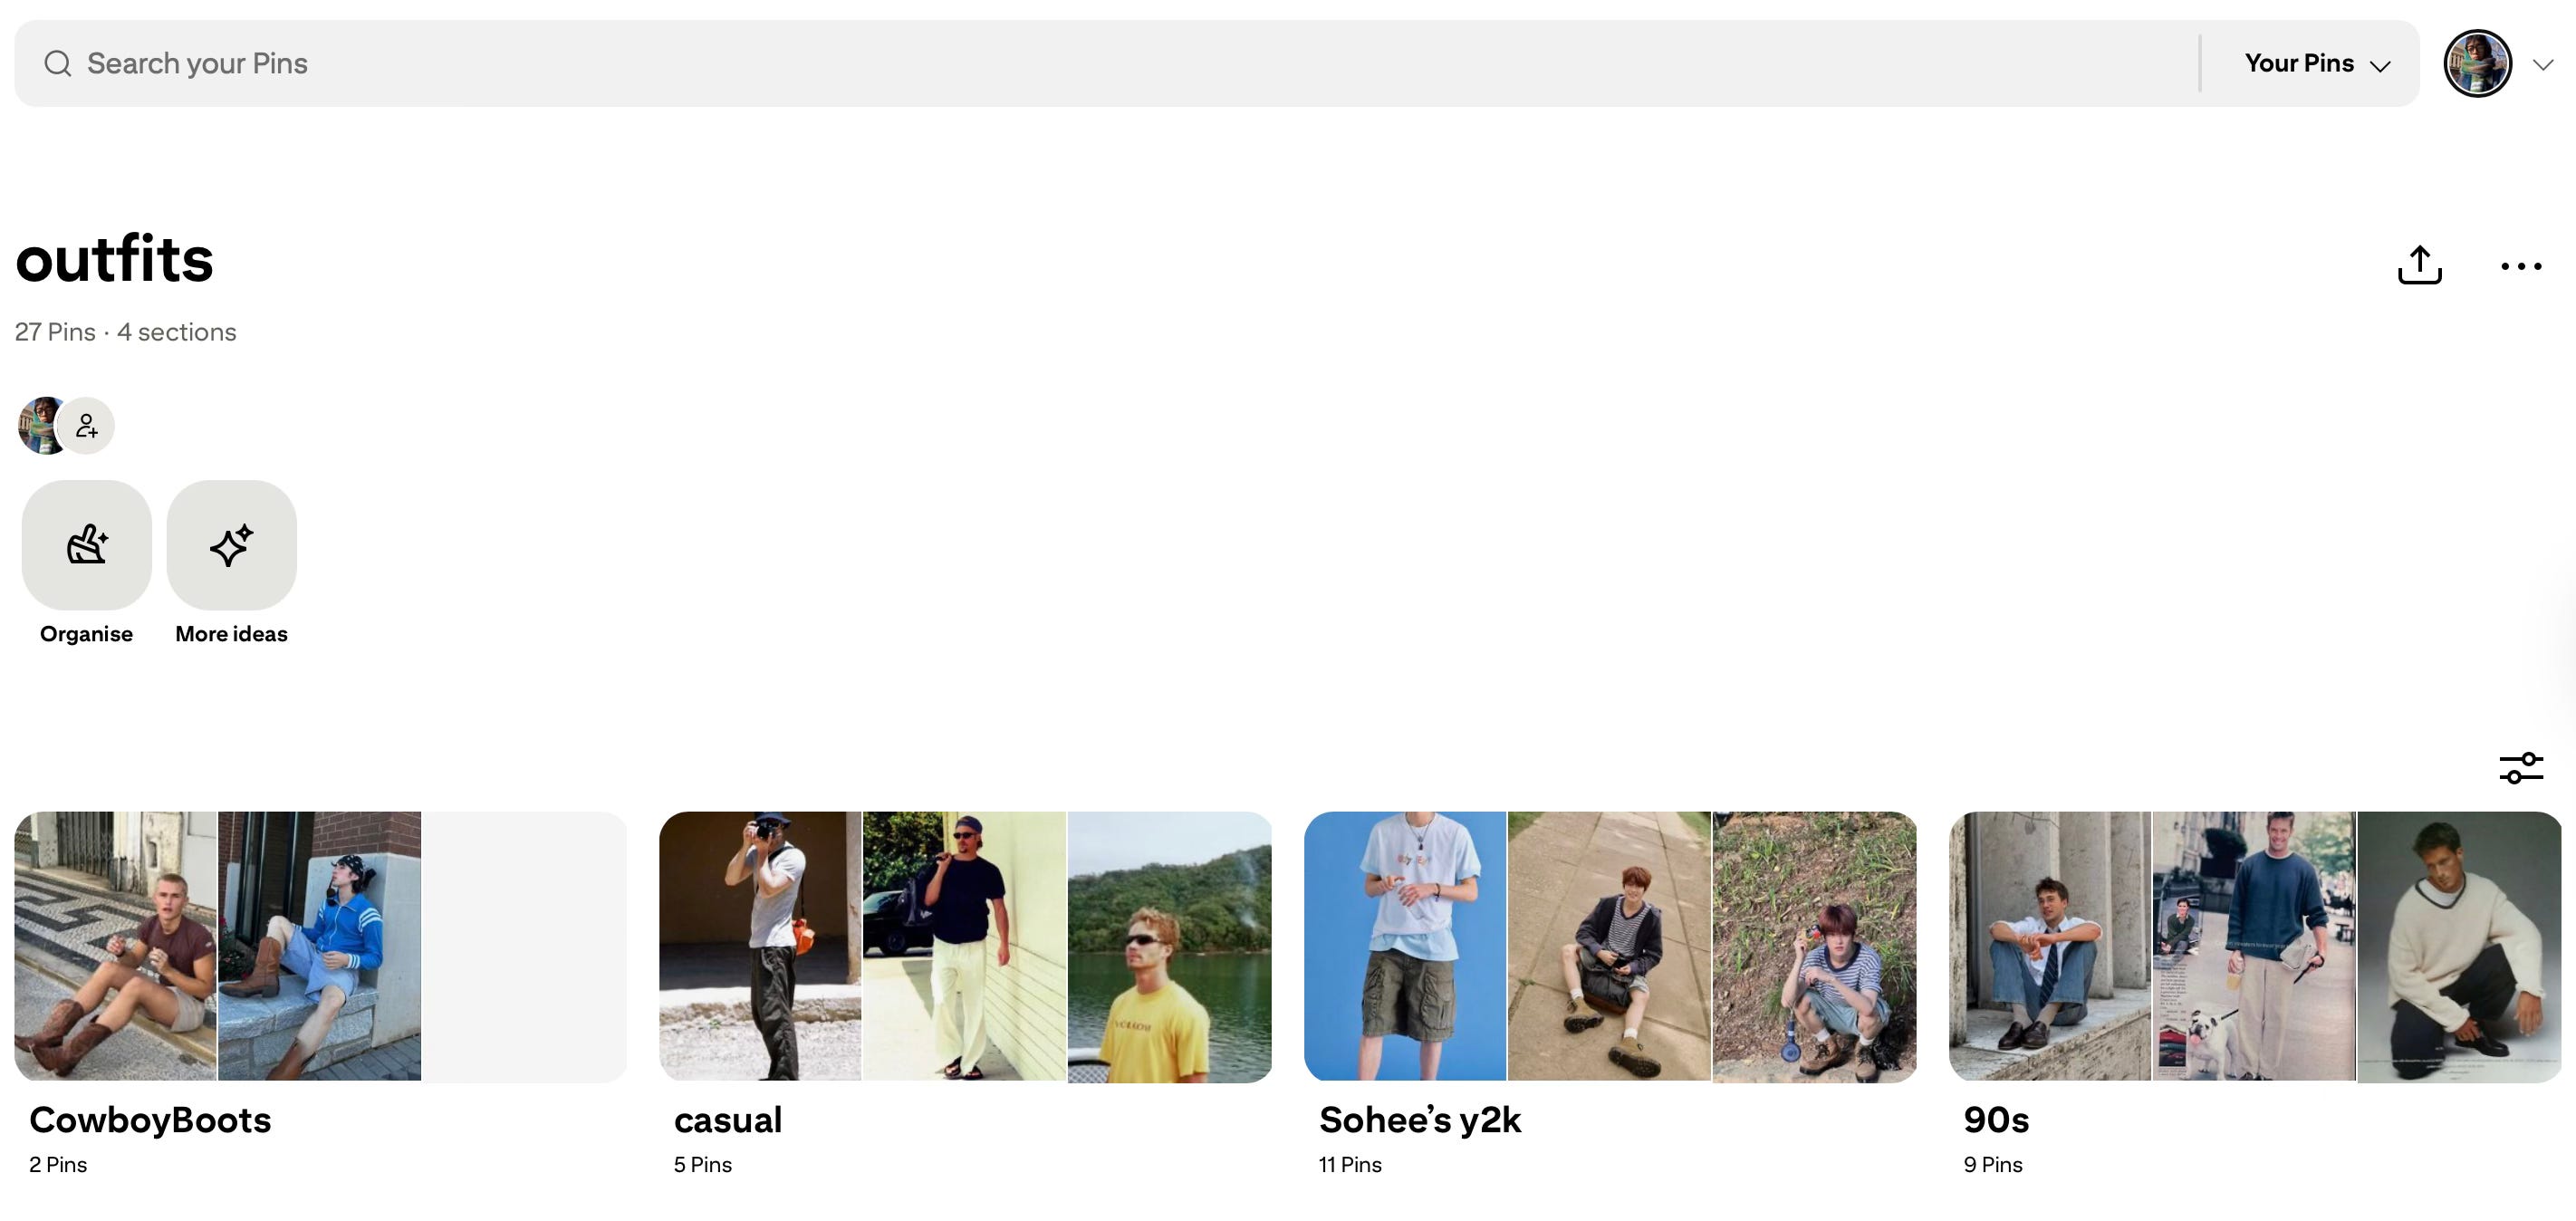Open More ideas sparkle icon
The image size is (2576, 1221).
pos(232,545)
